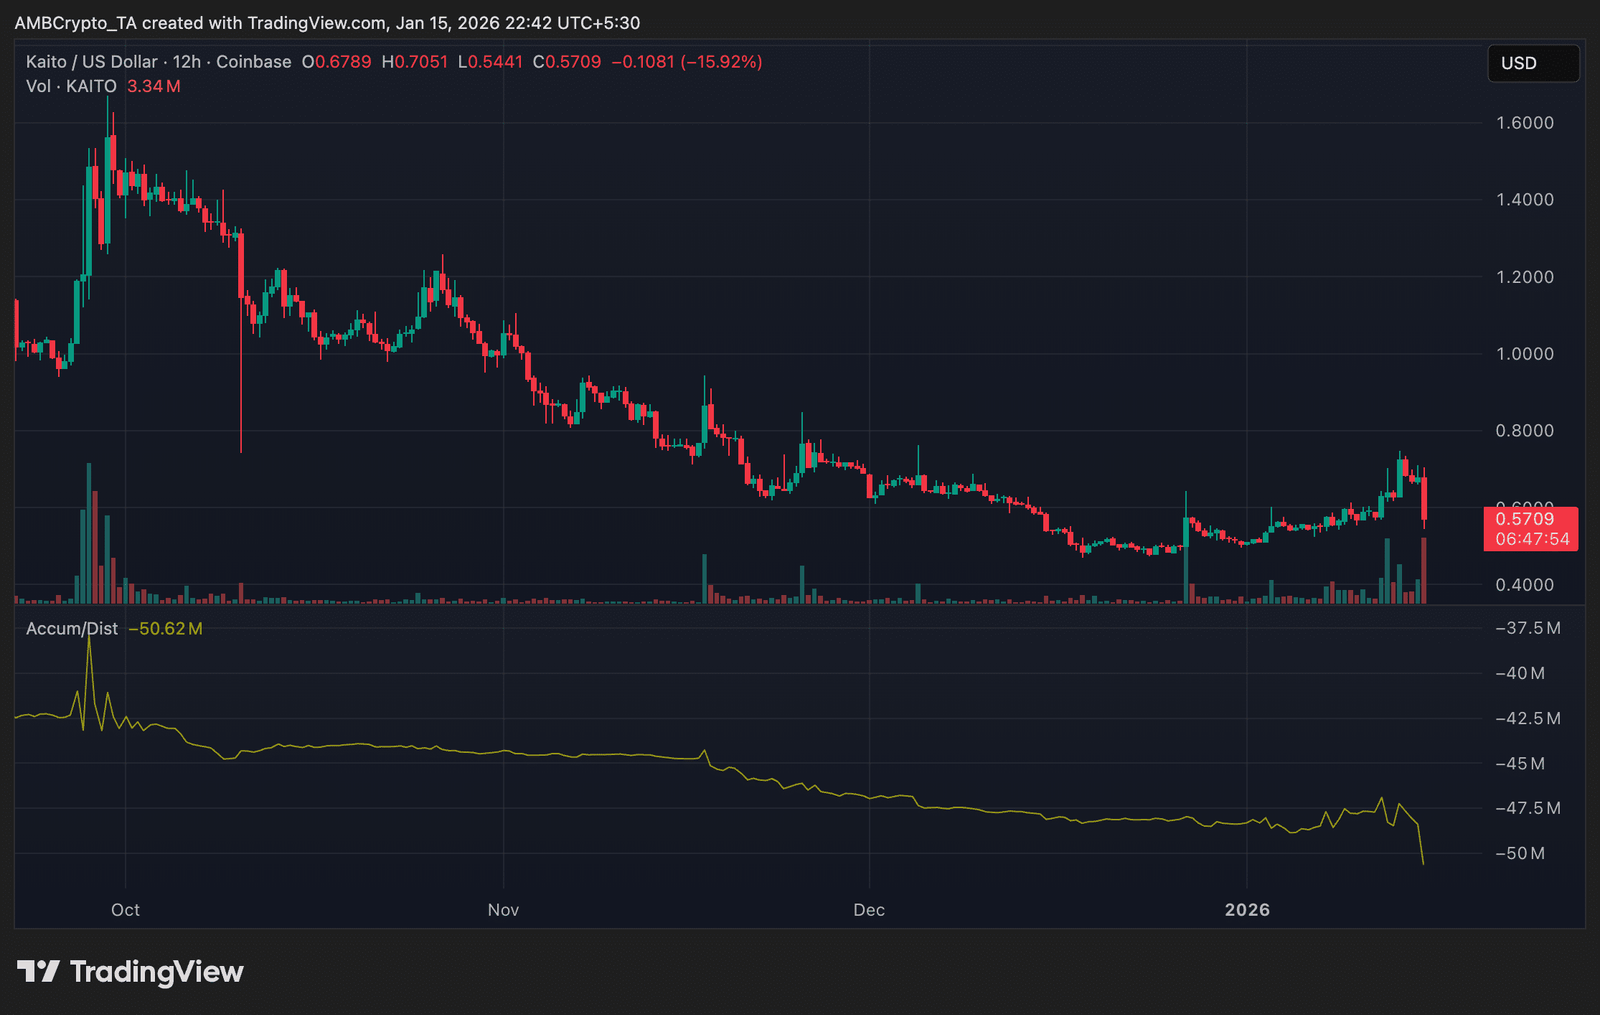
Task: Click the Dec marker on time axis
Action: tap(869, 910)
